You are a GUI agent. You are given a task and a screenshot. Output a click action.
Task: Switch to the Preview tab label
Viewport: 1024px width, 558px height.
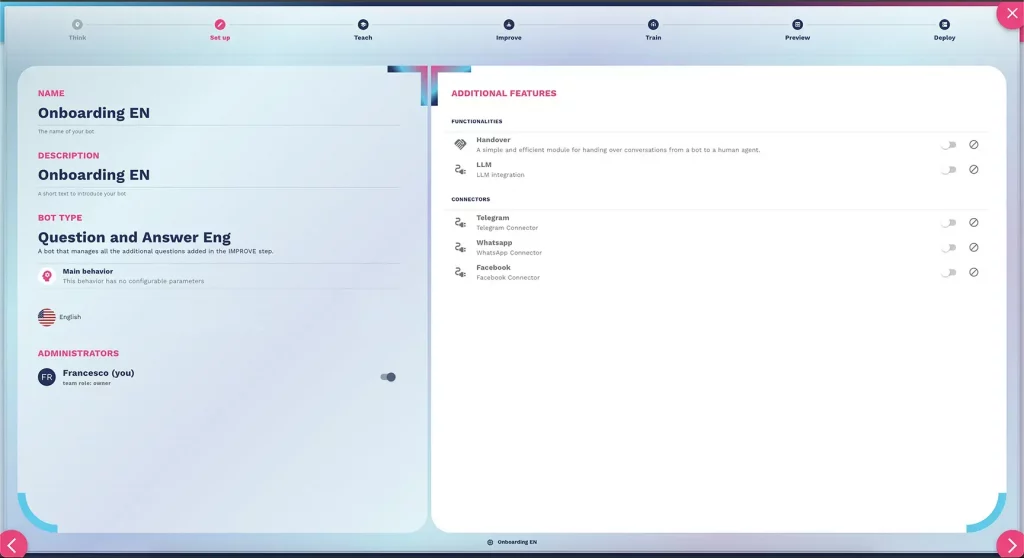(797, 38)
